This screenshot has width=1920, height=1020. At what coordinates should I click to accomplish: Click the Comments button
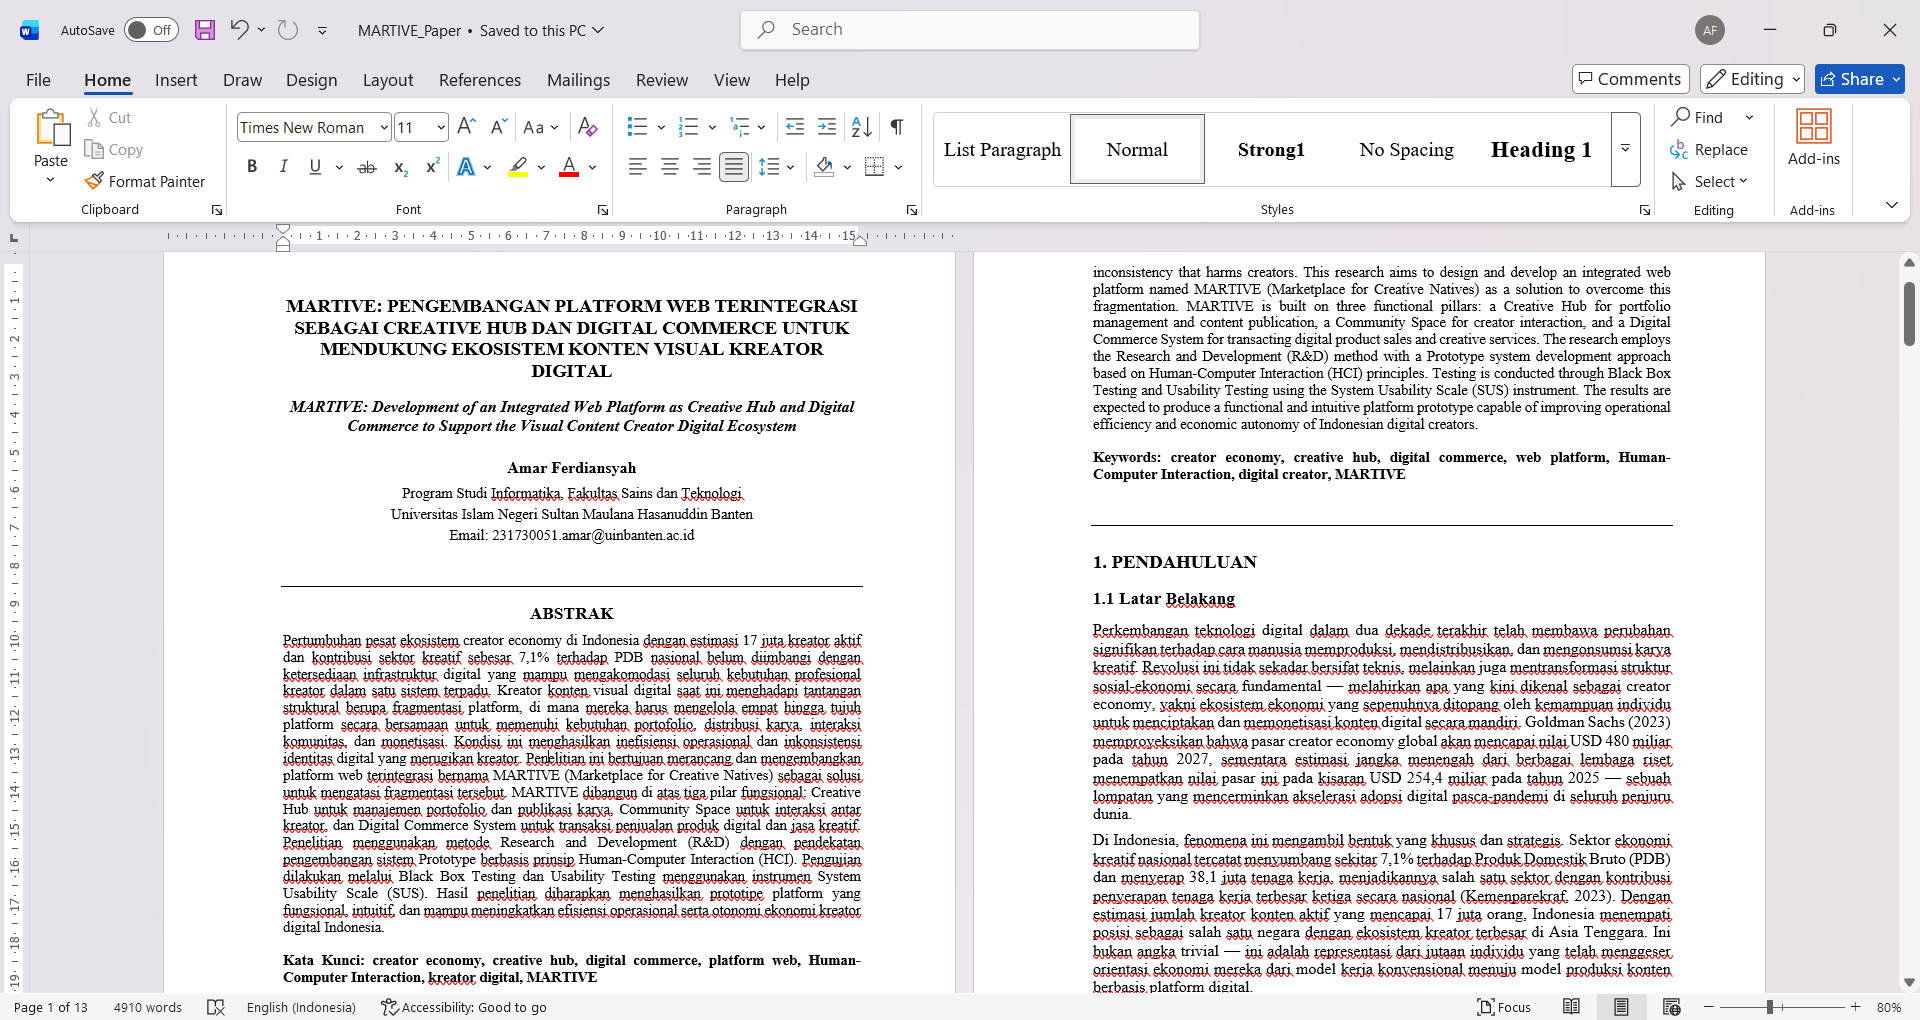pos(1631,79)
